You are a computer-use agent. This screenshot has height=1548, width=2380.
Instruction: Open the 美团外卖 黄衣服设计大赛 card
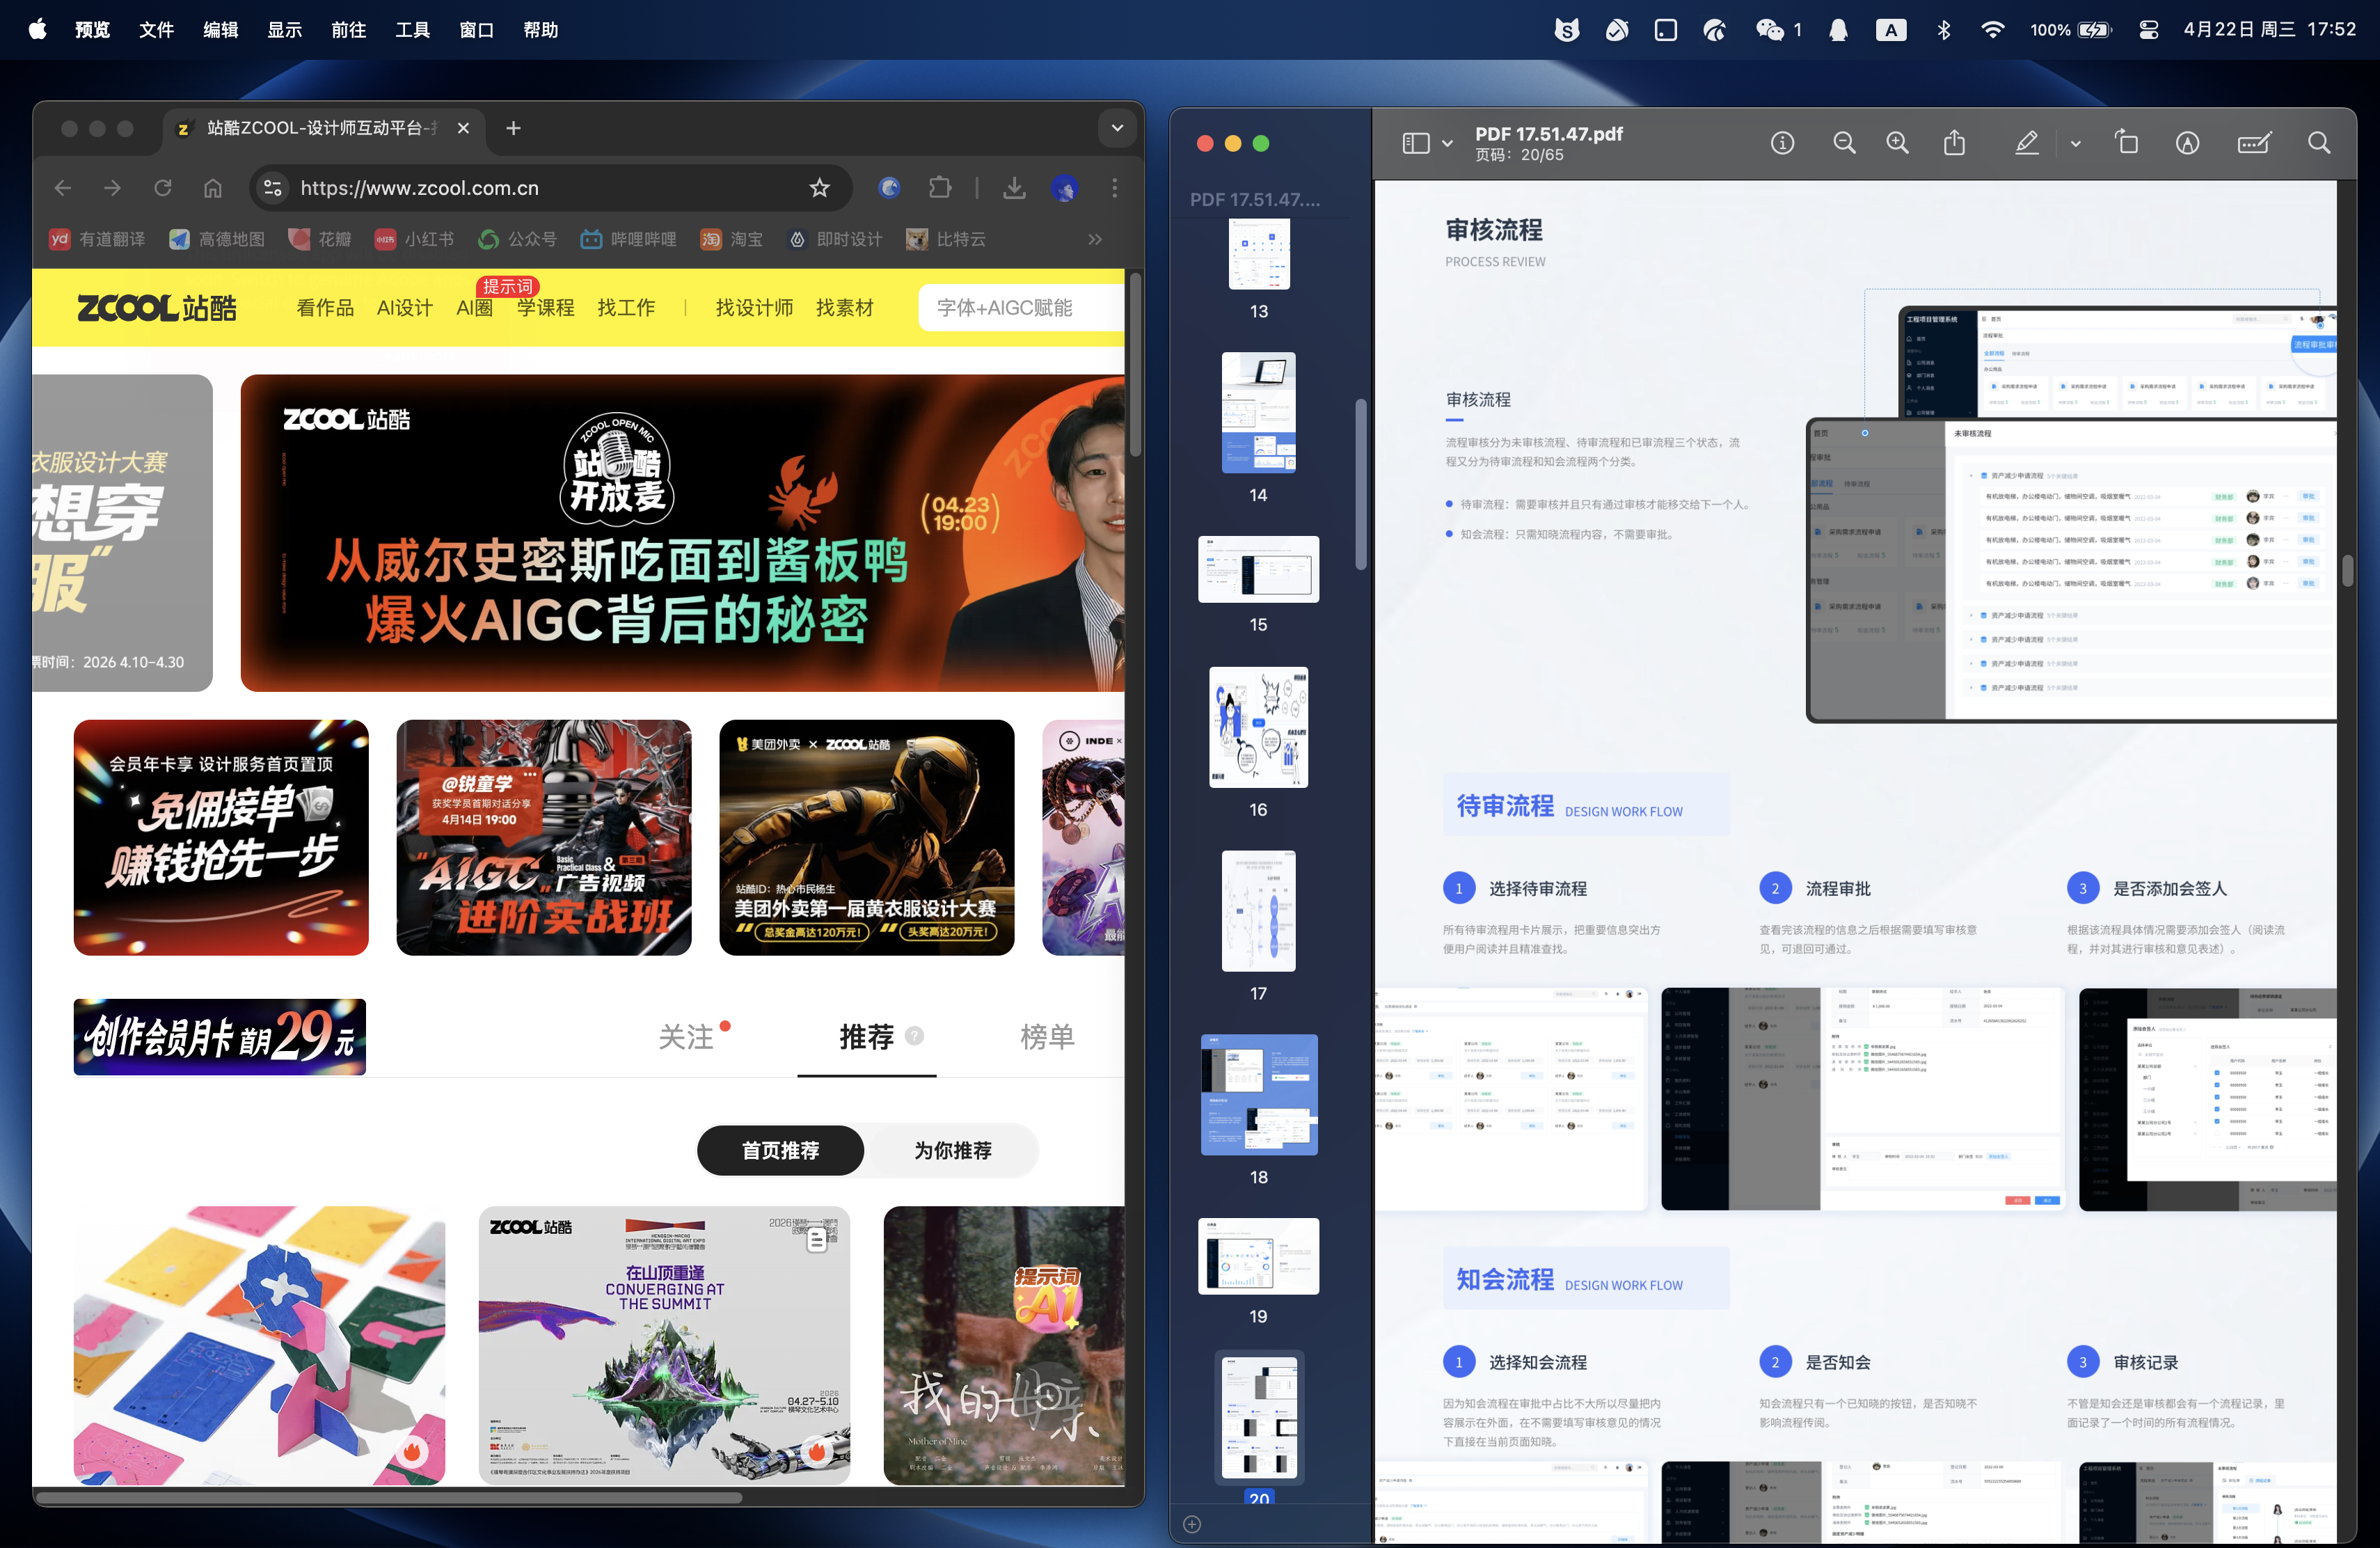[x=867, y=838]
